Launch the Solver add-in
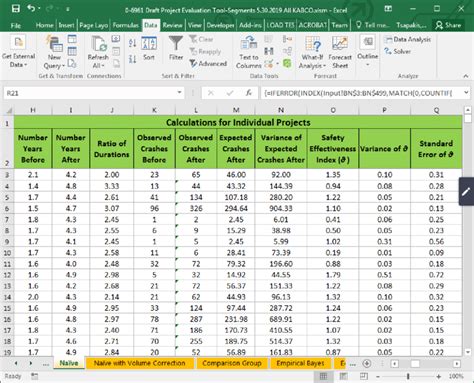474x383 pixels. pos(397,51)
